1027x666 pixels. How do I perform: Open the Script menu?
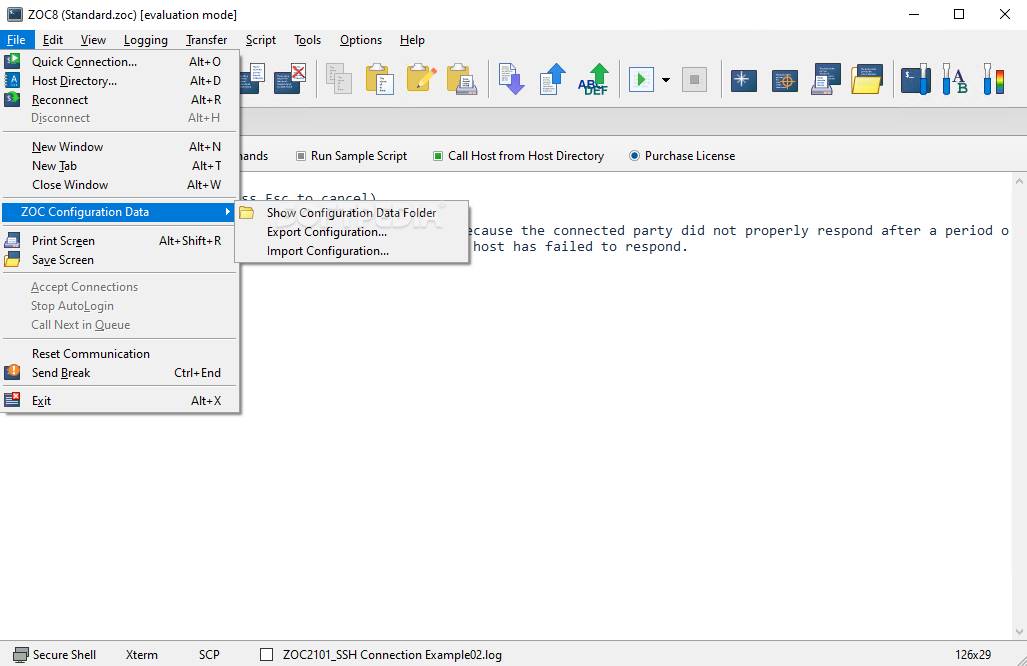[x=261, y=40]
